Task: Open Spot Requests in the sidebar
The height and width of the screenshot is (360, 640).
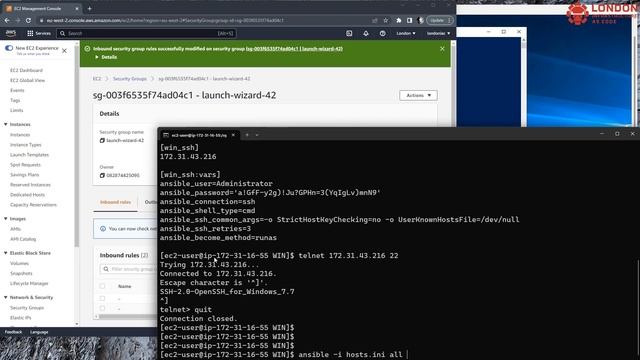Action: (x=25, y=165)
